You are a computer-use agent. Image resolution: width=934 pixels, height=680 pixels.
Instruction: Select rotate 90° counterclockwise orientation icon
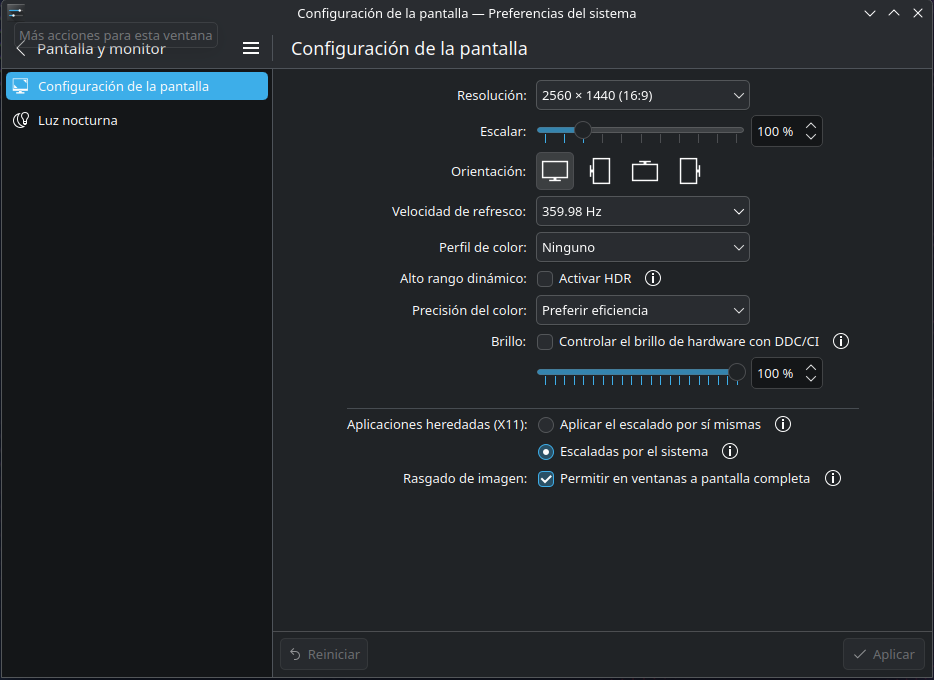pos(600,171)
